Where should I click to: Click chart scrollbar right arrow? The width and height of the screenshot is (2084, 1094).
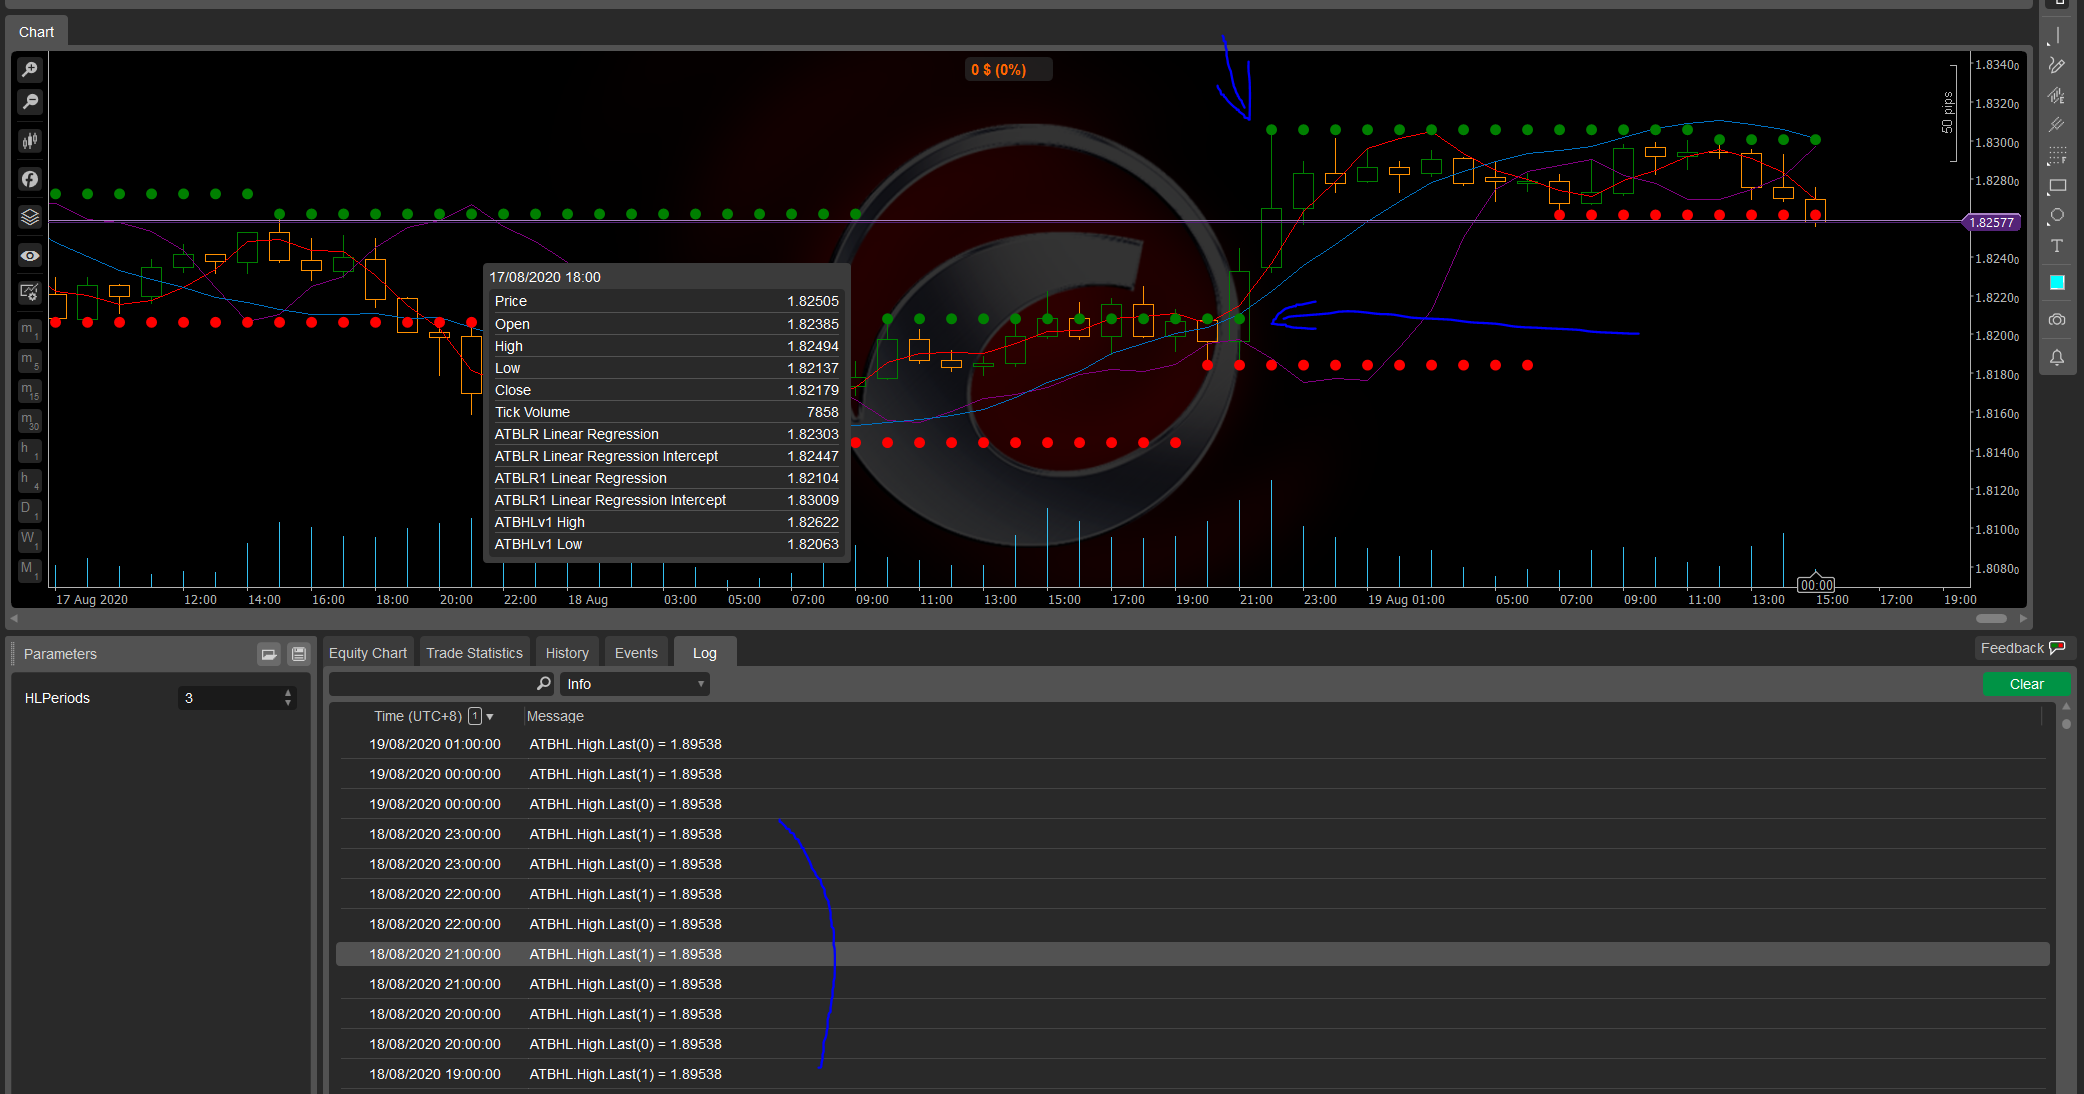pos(2022,618)
